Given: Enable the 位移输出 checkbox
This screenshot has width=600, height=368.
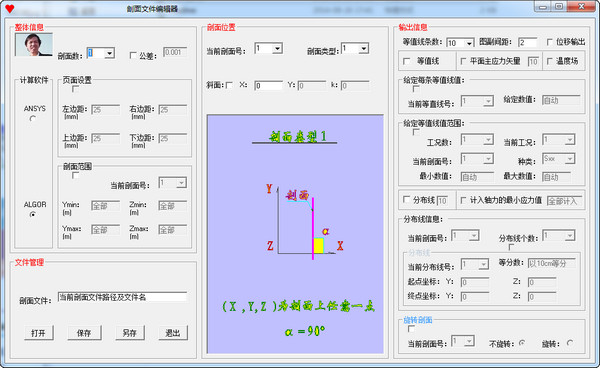Looking at the screenshot, I should [x=549, y=42].
